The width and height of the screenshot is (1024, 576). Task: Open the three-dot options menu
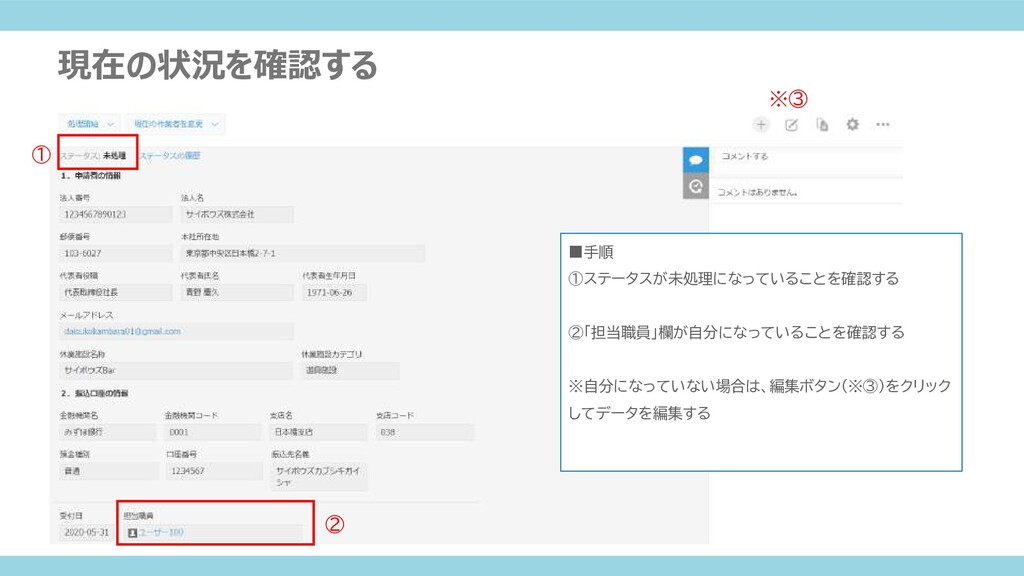[x=883, y=124]
